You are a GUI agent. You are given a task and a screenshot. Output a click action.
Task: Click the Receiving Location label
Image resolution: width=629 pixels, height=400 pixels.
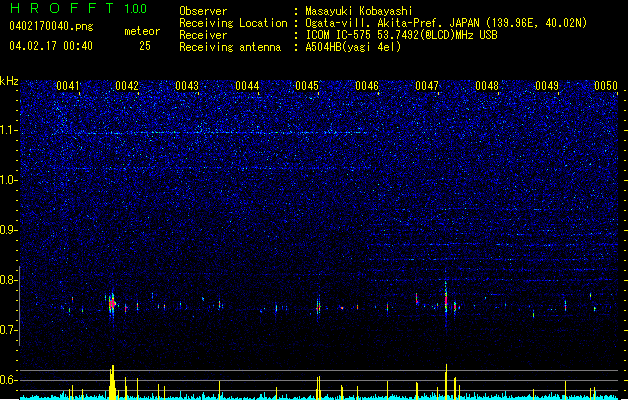pyautogui.click(x=233, y=23)
